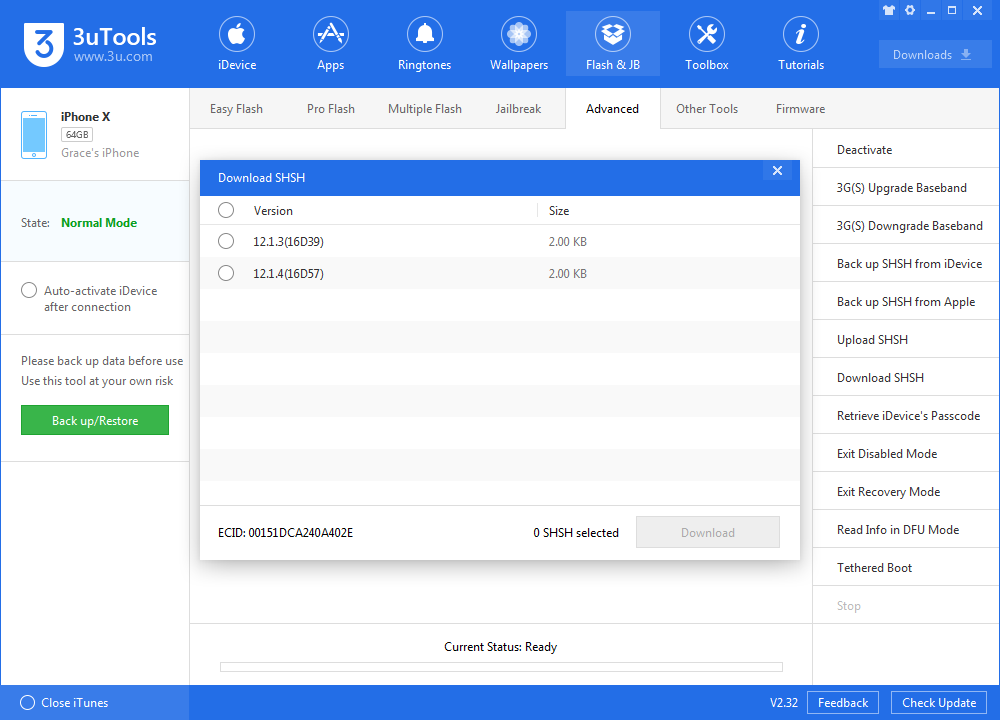The image size is (1000, 720).
Task: Click the Download button in SHSH dialog
Action: click(707, 532)
